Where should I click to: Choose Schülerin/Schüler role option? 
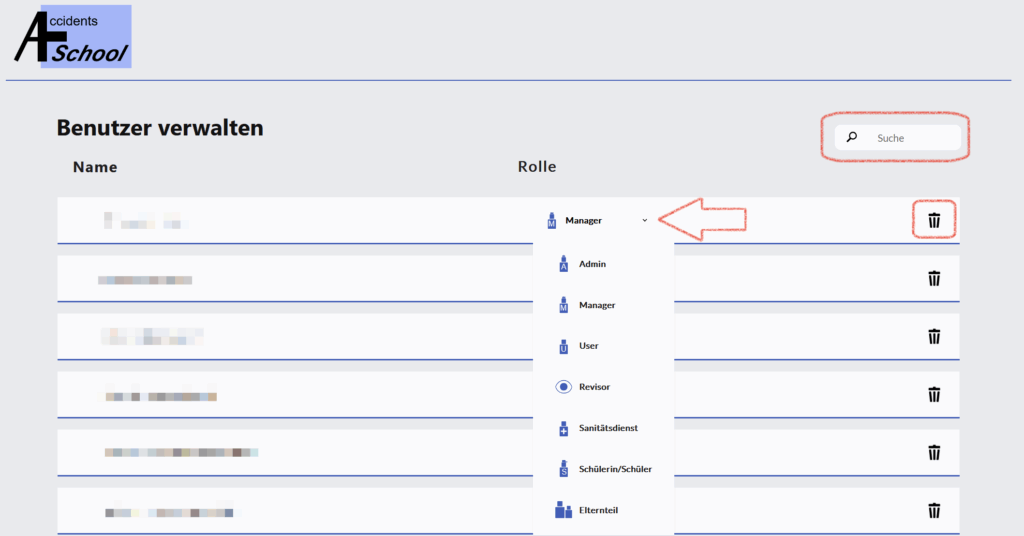click(x=614, y=469)
